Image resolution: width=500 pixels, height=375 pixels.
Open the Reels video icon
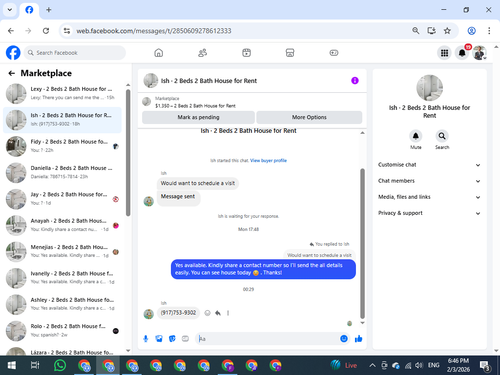pos(246,53)
